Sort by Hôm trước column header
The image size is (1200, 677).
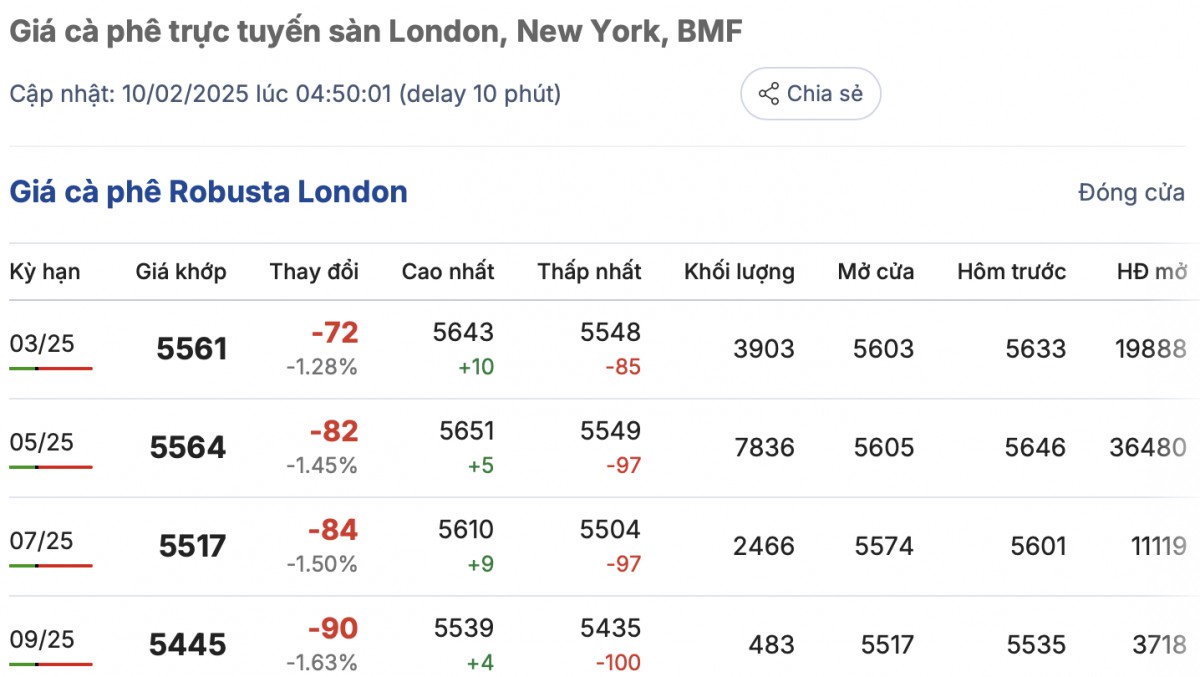1011,271
